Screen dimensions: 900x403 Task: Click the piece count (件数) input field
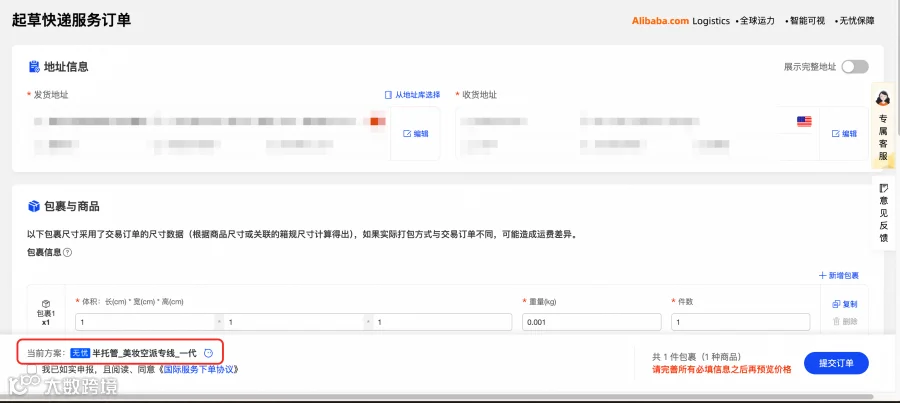click(x=740, y=322)
